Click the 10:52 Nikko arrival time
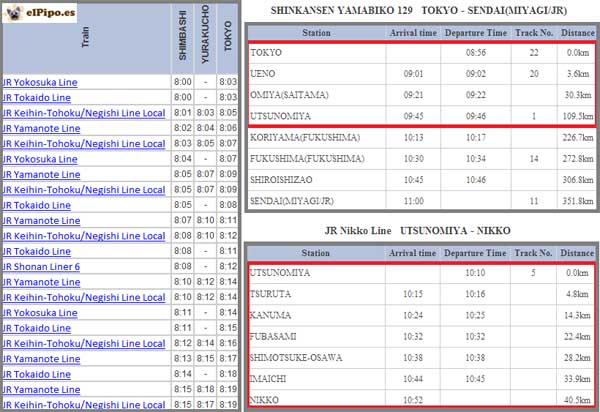600x412 pixels. 413,400
